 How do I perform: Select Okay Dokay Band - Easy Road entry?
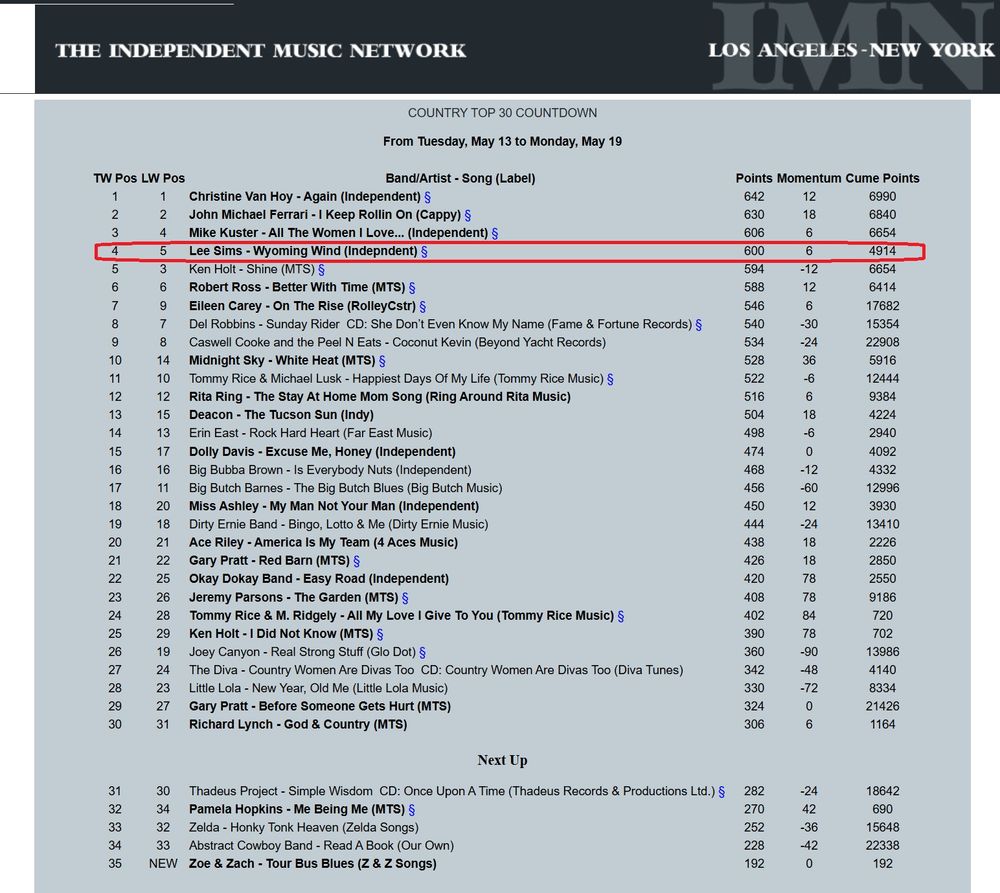(319, 579)
